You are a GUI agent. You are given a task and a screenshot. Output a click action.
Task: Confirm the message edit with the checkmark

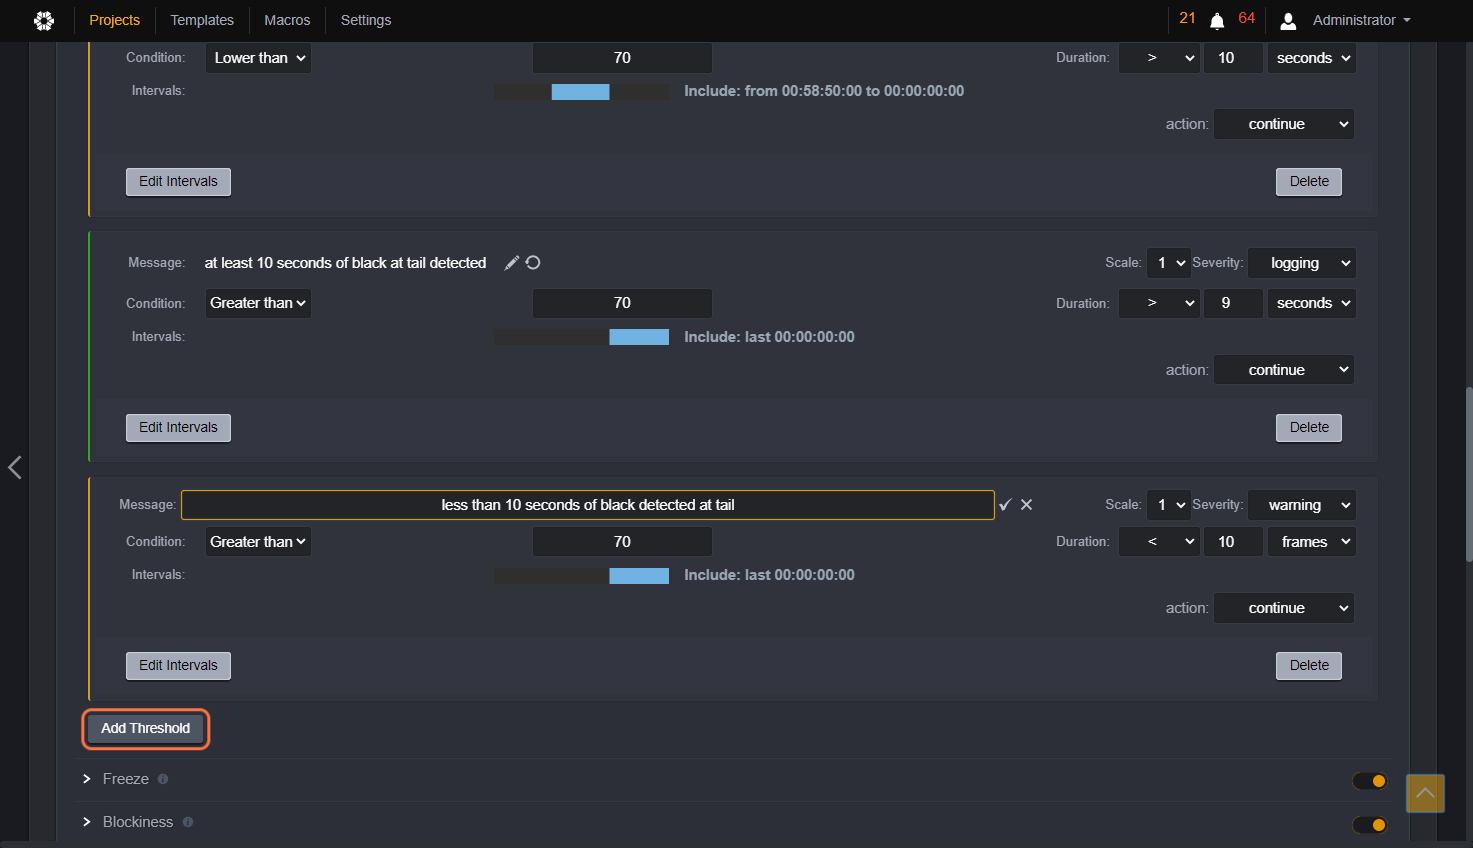pyautogui.click(x=1005, y=505)
